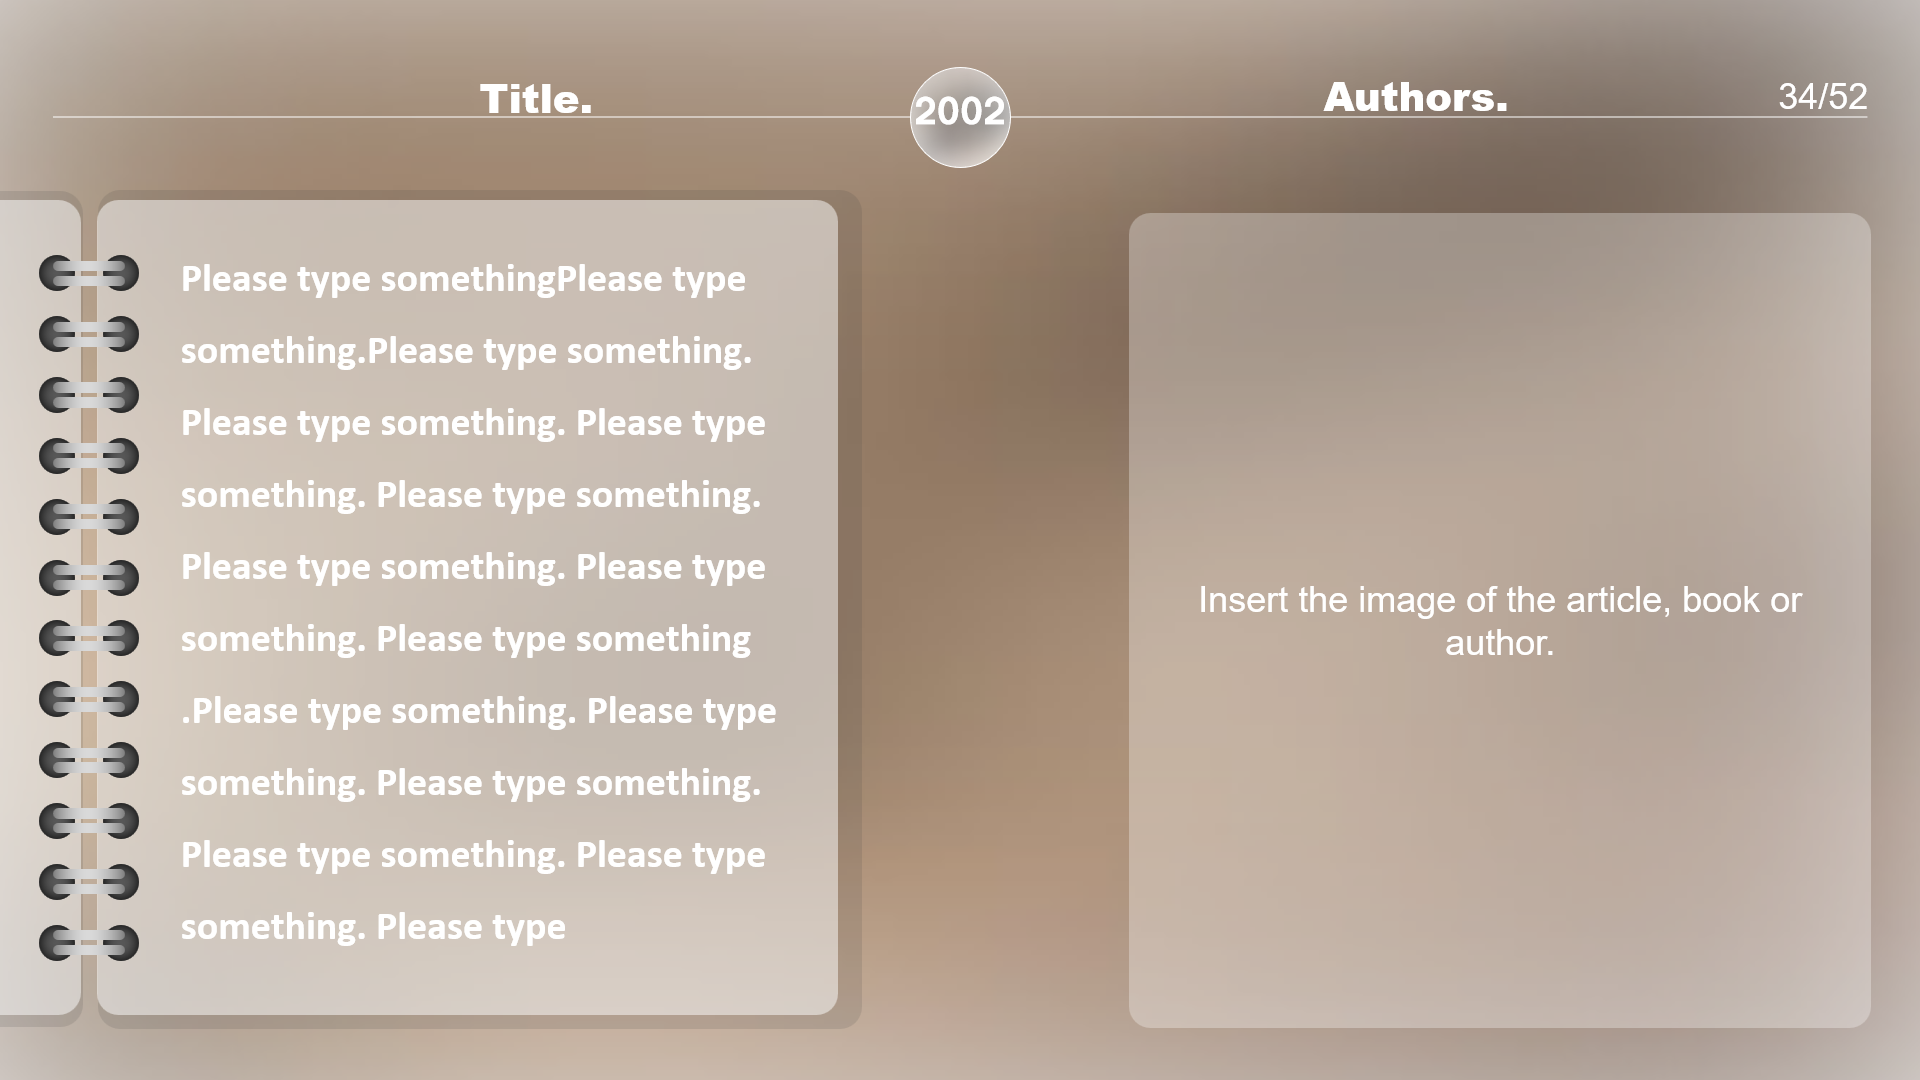Click the third spiral ring from top
This screenshot has height=1080, width=1920.
(x=89, y=395)
